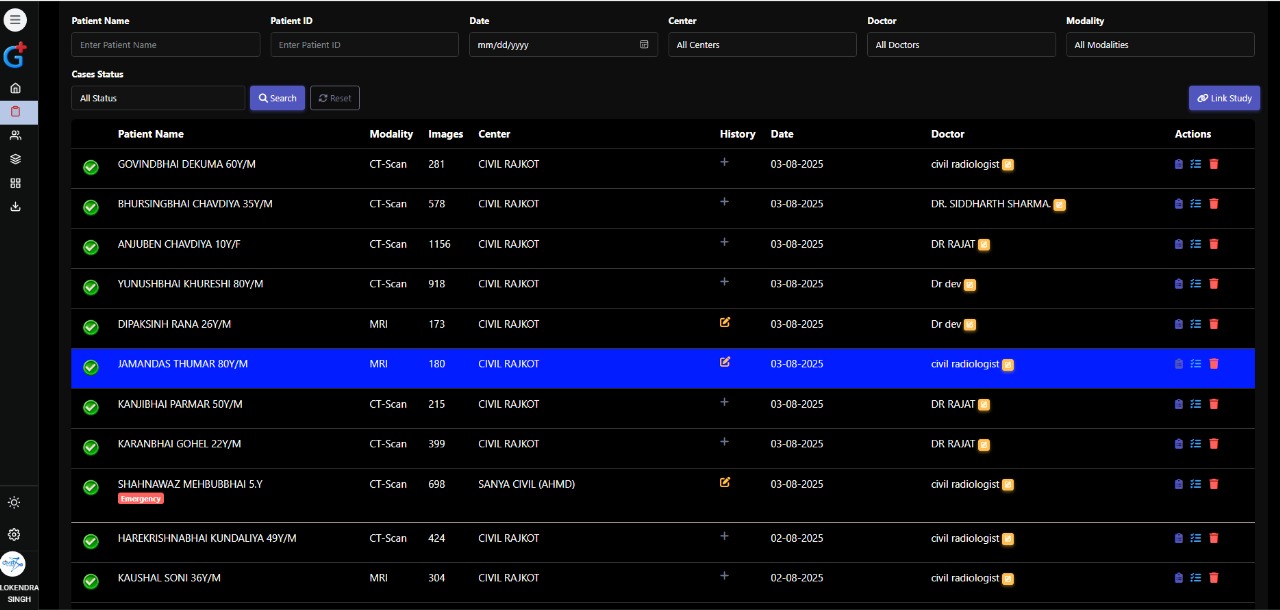Click the download icon in sidebar
1280x610 pixels.
coord(15,207)
